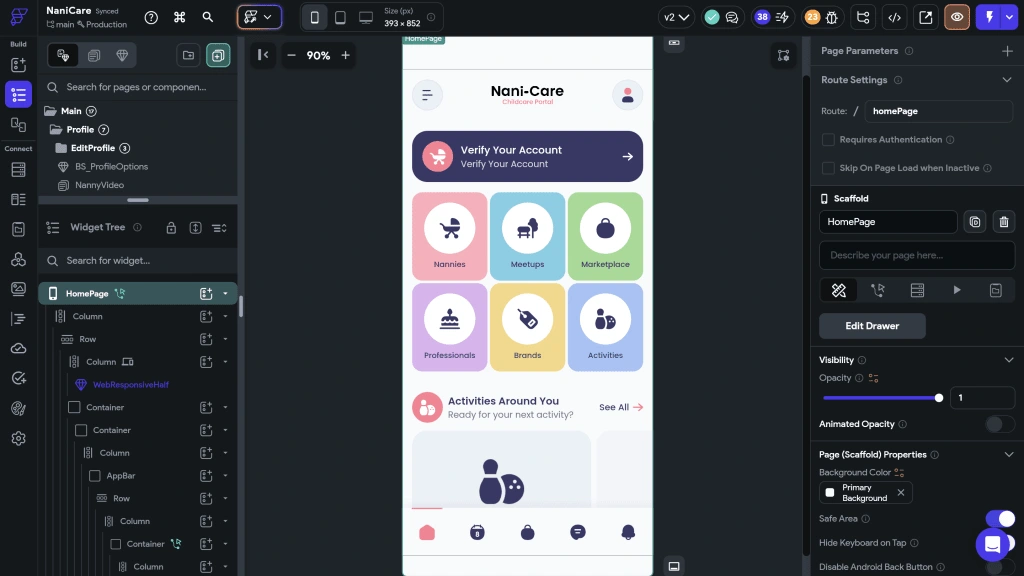Open the debug bug icon
This screenshot has width=1024, height=576.
(x=831, y=18)
